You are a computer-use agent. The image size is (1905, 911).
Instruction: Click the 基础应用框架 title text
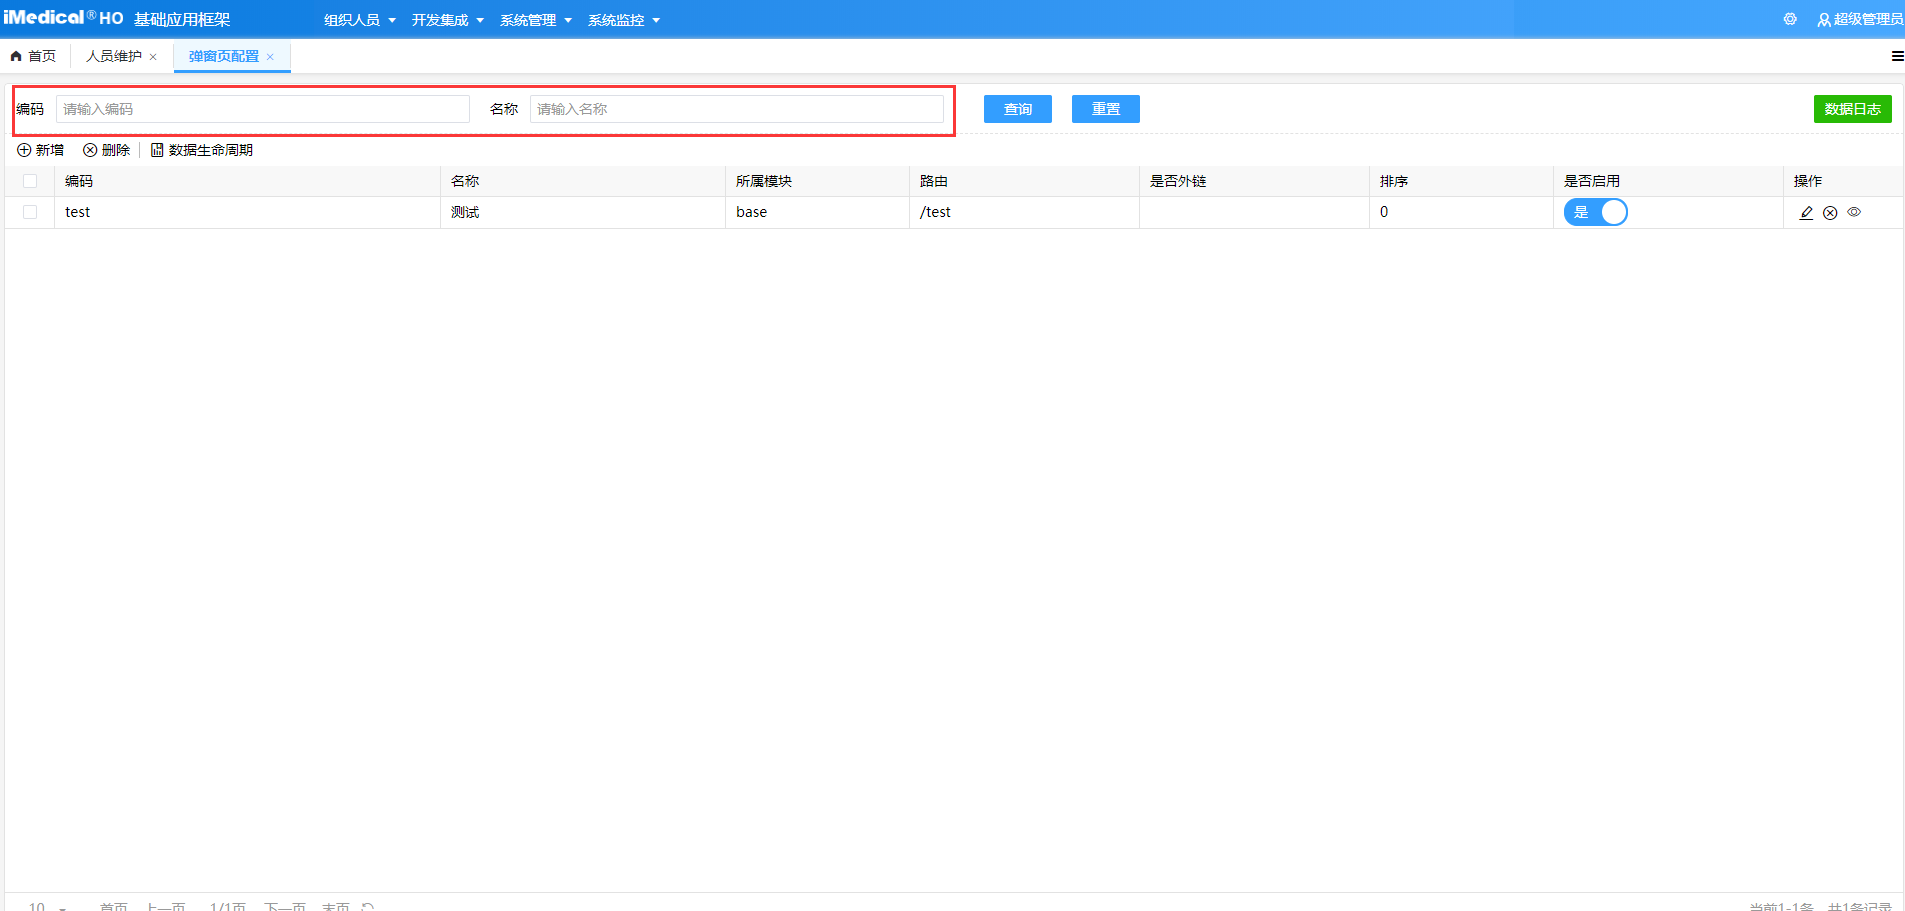pyautogui.click(x=182, y=19)
